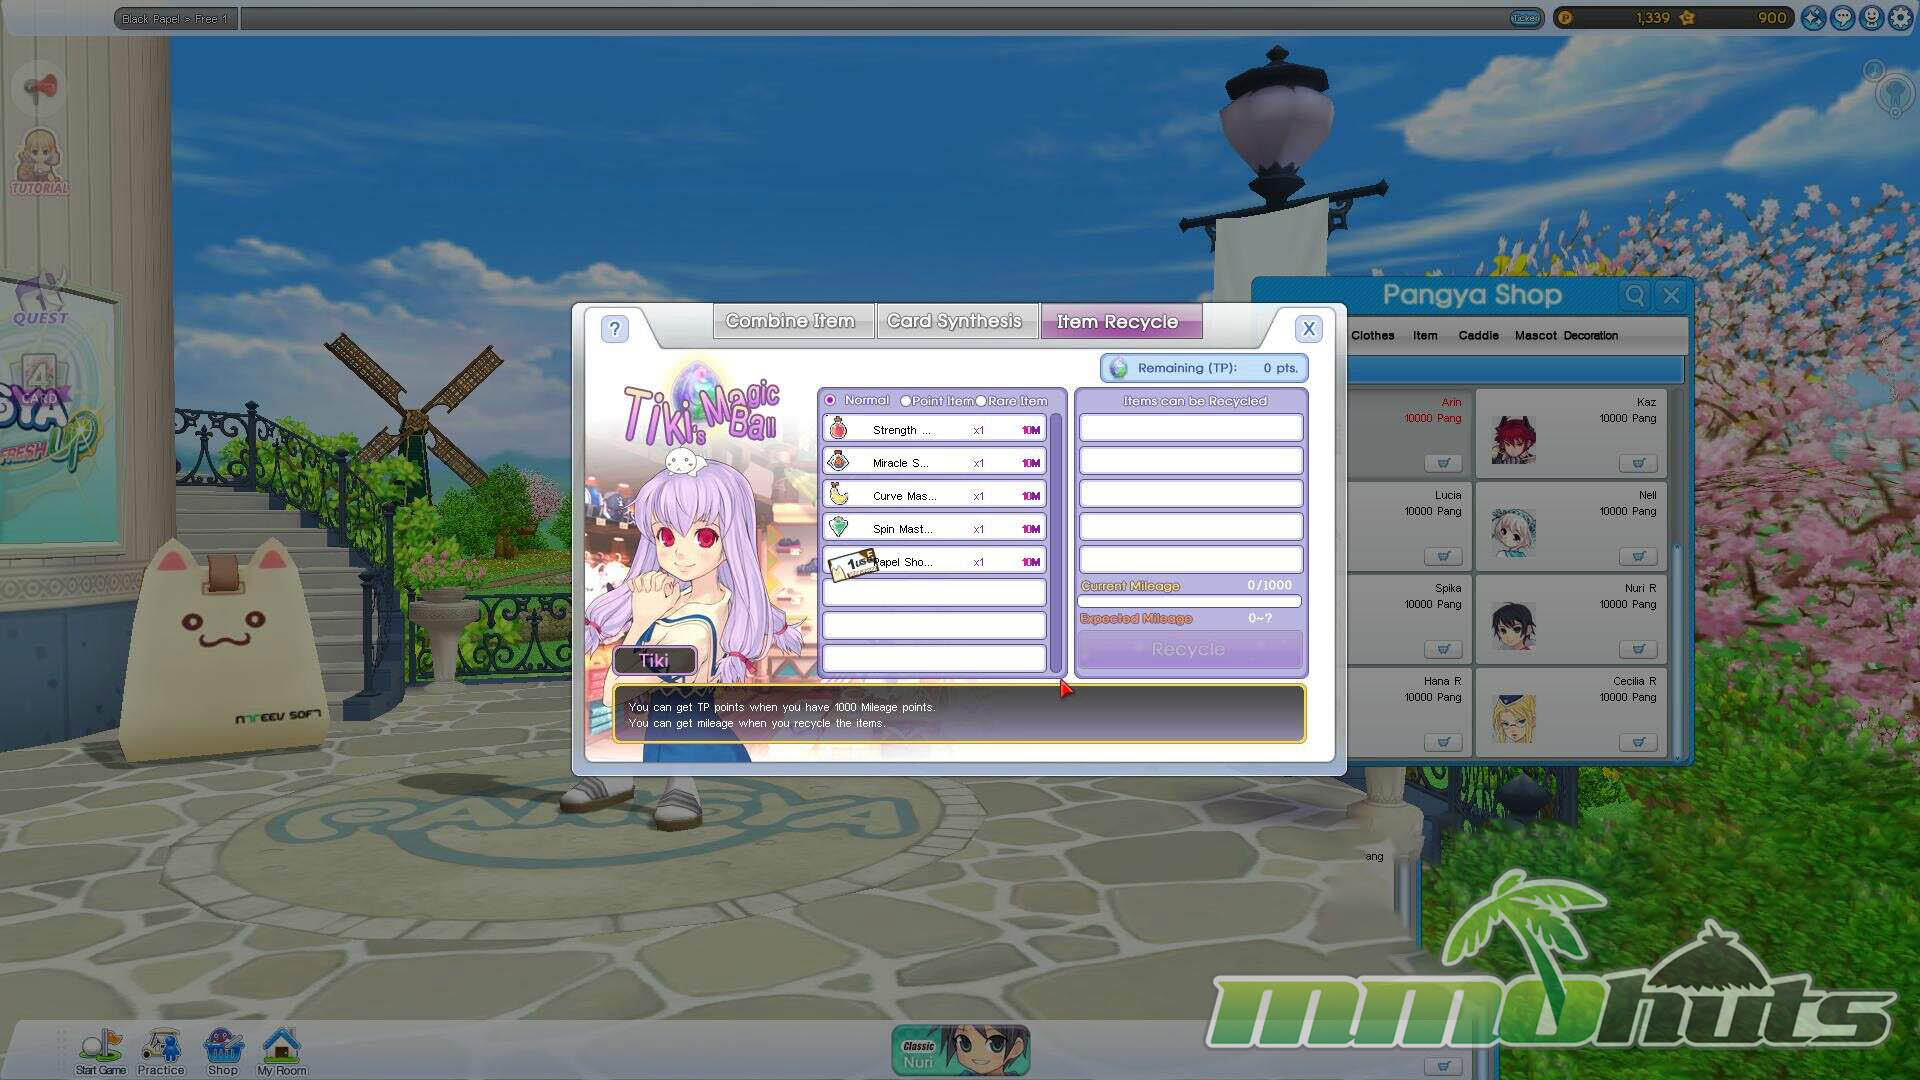Screen dimensions: 1920x1080
Task: Switch to Combine Item tab
Action: point(790,321)
